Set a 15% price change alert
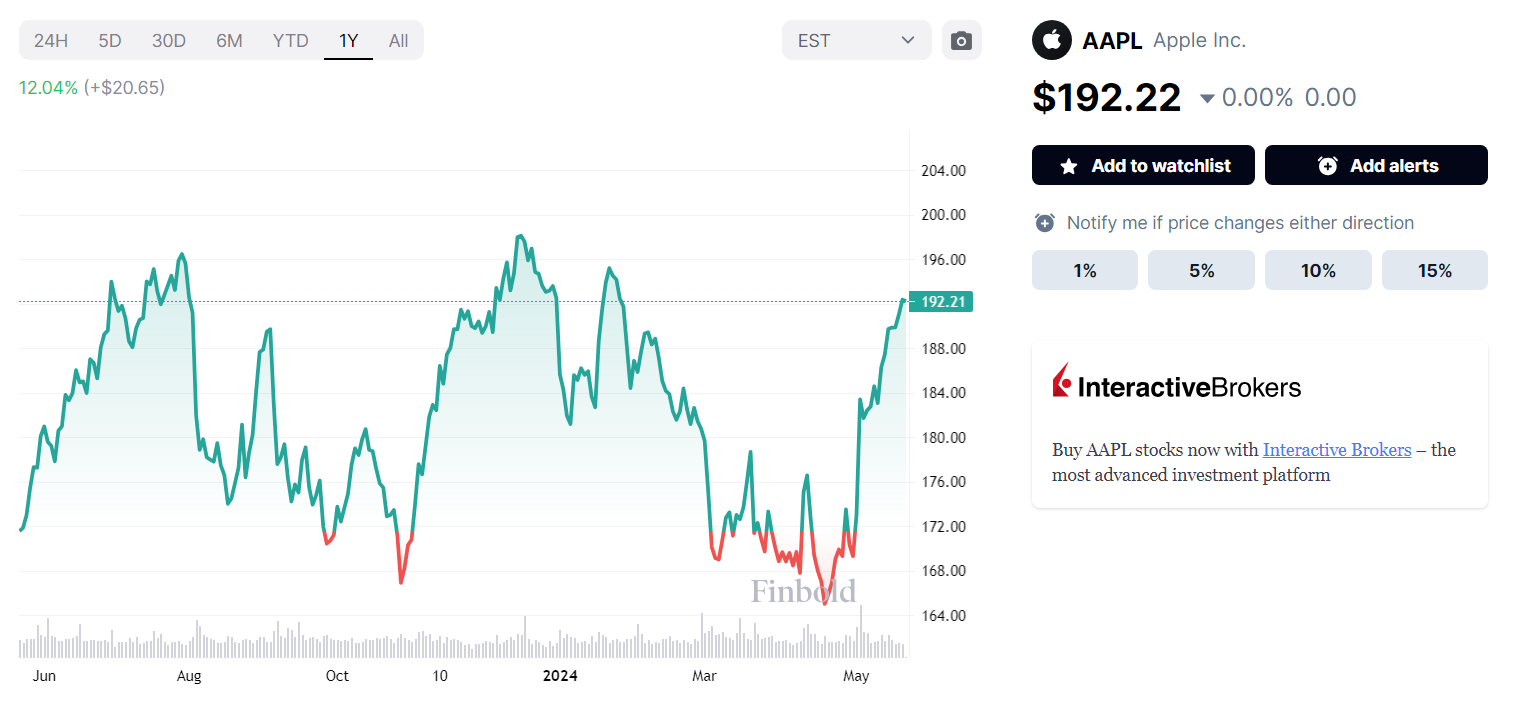Image resolution: width=1519 pixels, height=707 pixels. pyautogui.click(x=1435, y=270)
